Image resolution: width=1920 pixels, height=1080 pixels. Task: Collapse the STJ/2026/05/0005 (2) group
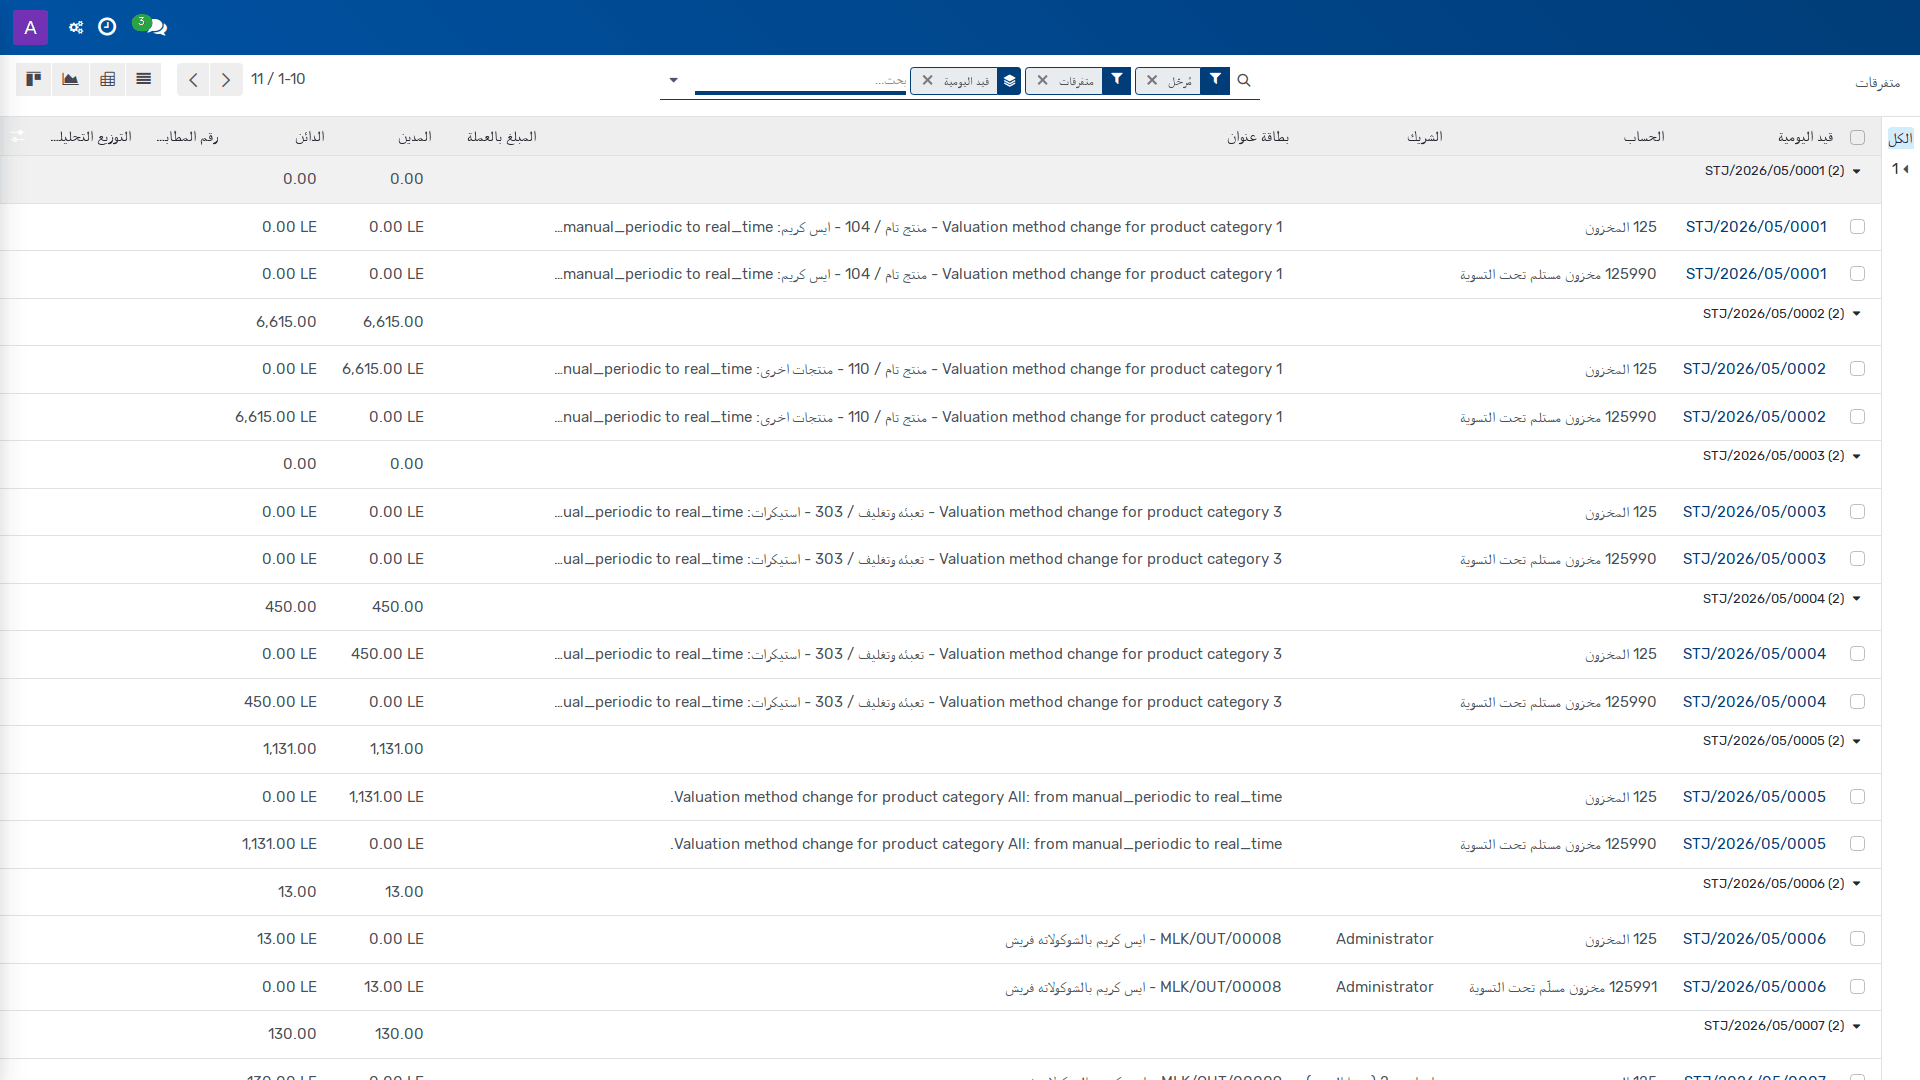point(1781,741)
